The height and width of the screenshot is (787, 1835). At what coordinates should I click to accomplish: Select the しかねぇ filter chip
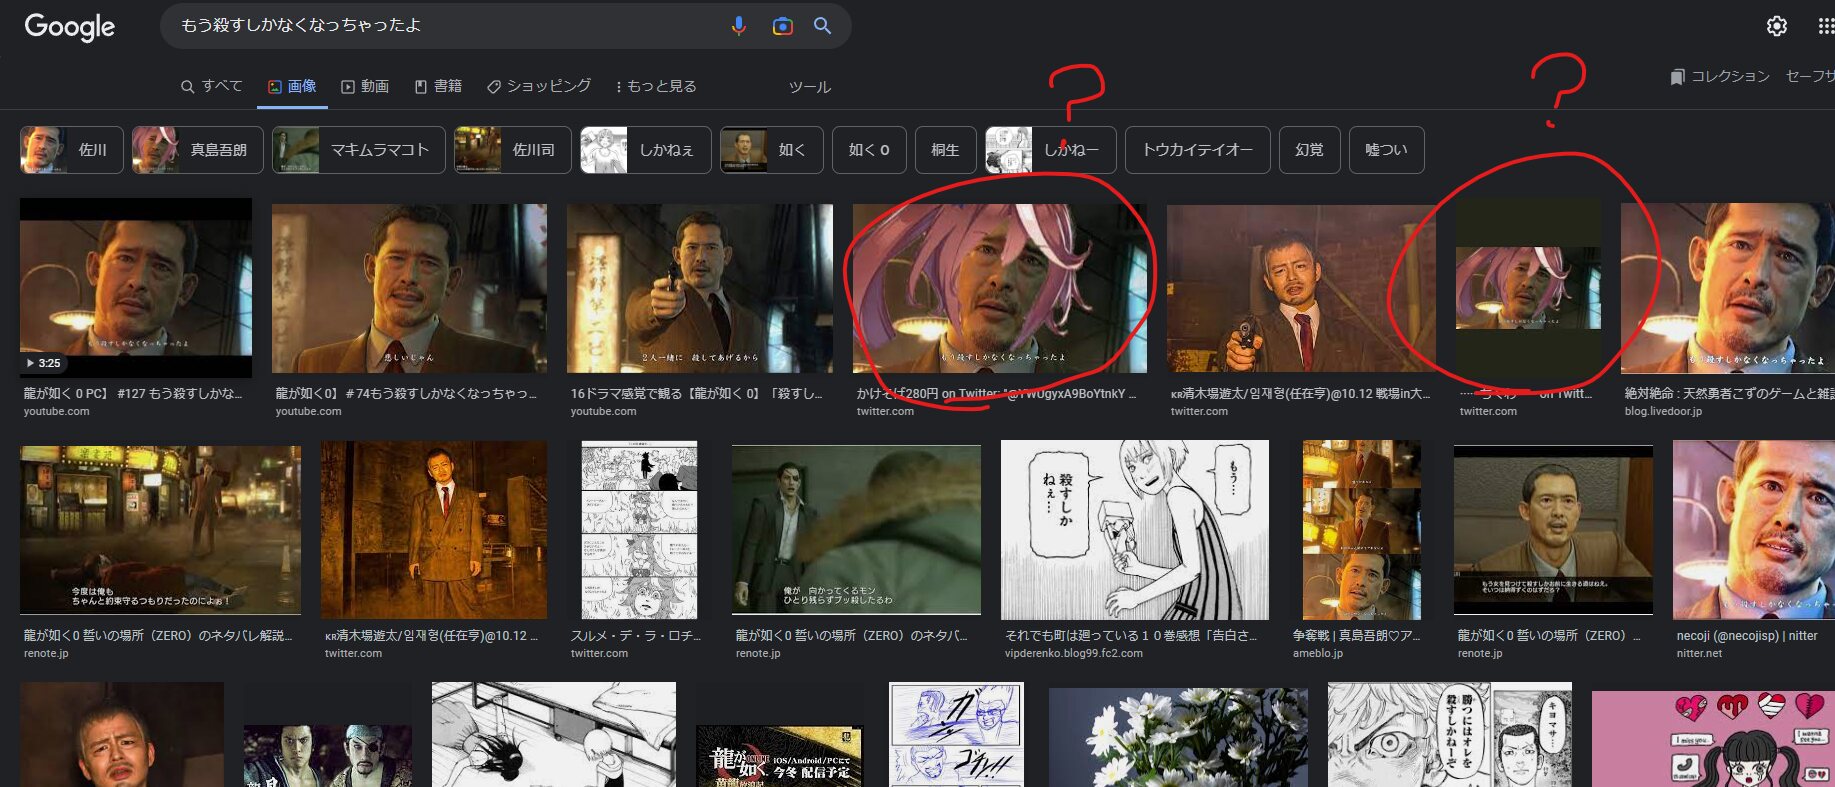[646, 150]
